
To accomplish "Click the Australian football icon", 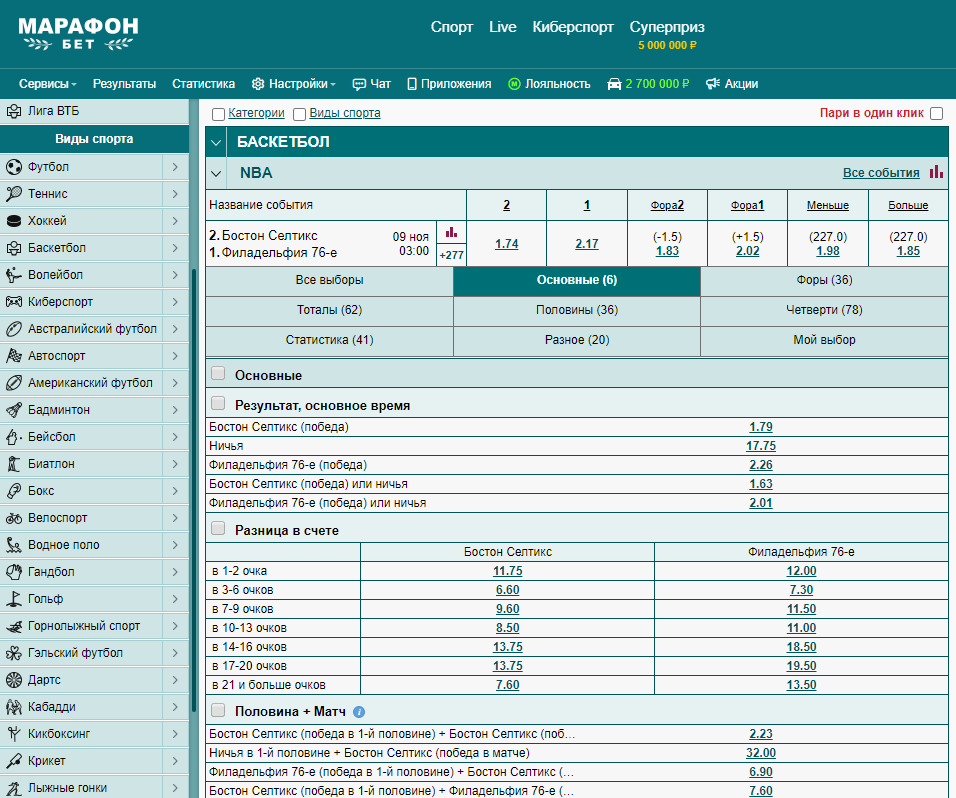I will (13, 329).
